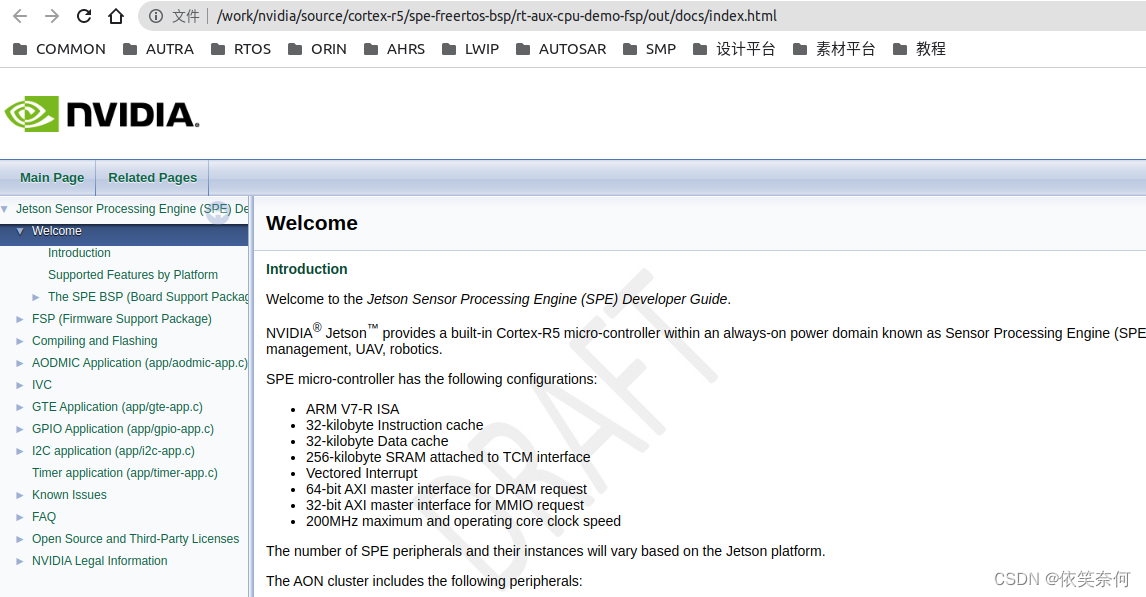Click '200MHz maximum and operating core clock speed'
This screenshot has height=597, width=1146.
pos(463,521)
